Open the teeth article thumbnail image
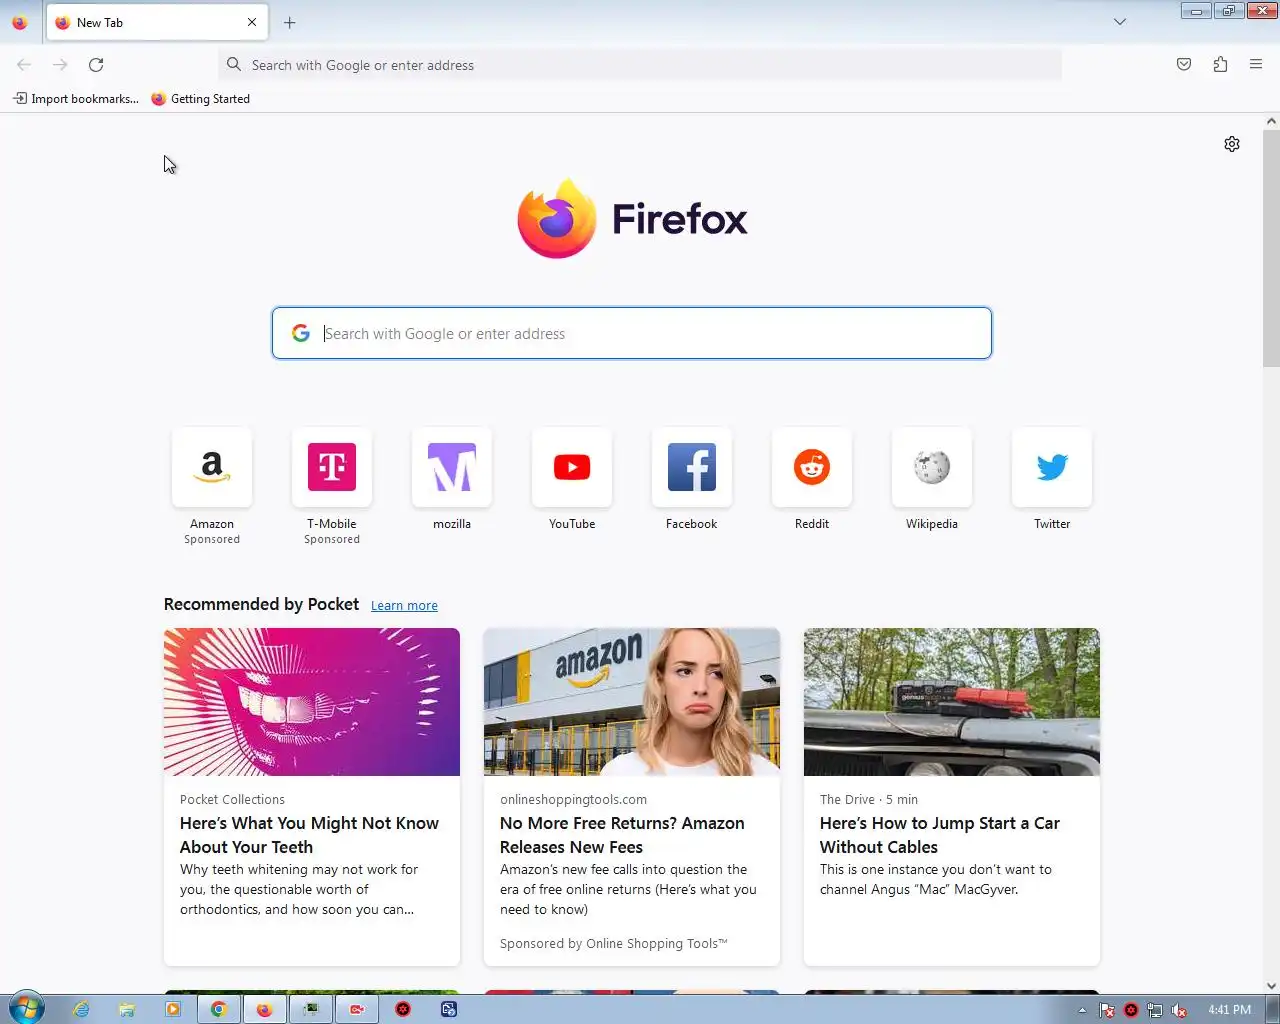 [x=312, y=702]
